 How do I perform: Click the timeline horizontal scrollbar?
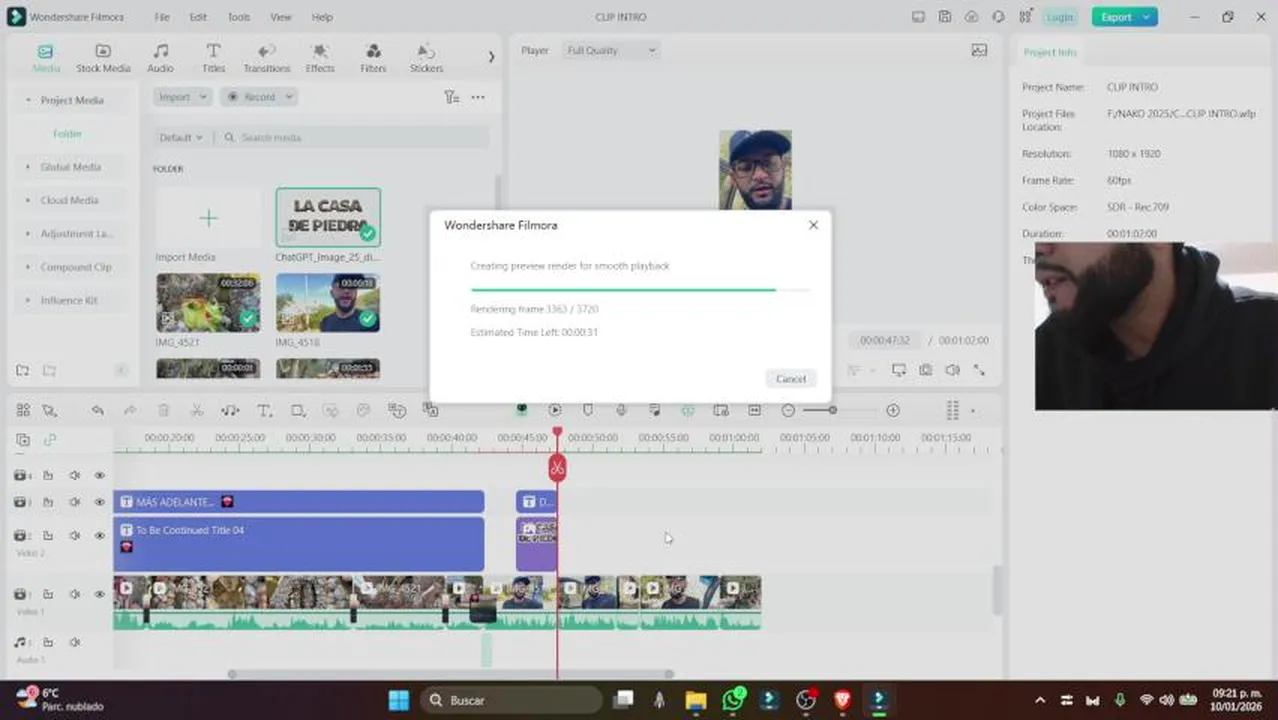tap(452, 674)
